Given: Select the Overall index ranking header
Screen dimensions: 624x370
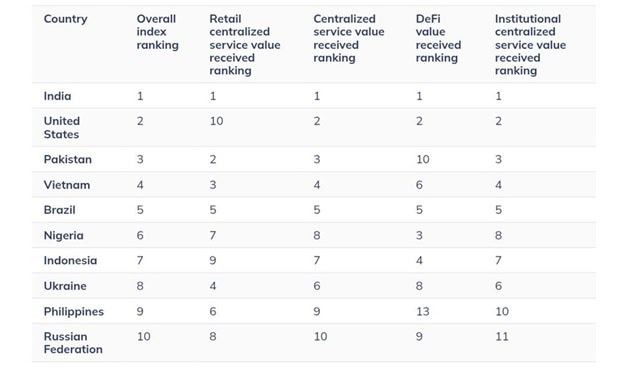Looking at the screenshot, I should [x=158, y=32].
